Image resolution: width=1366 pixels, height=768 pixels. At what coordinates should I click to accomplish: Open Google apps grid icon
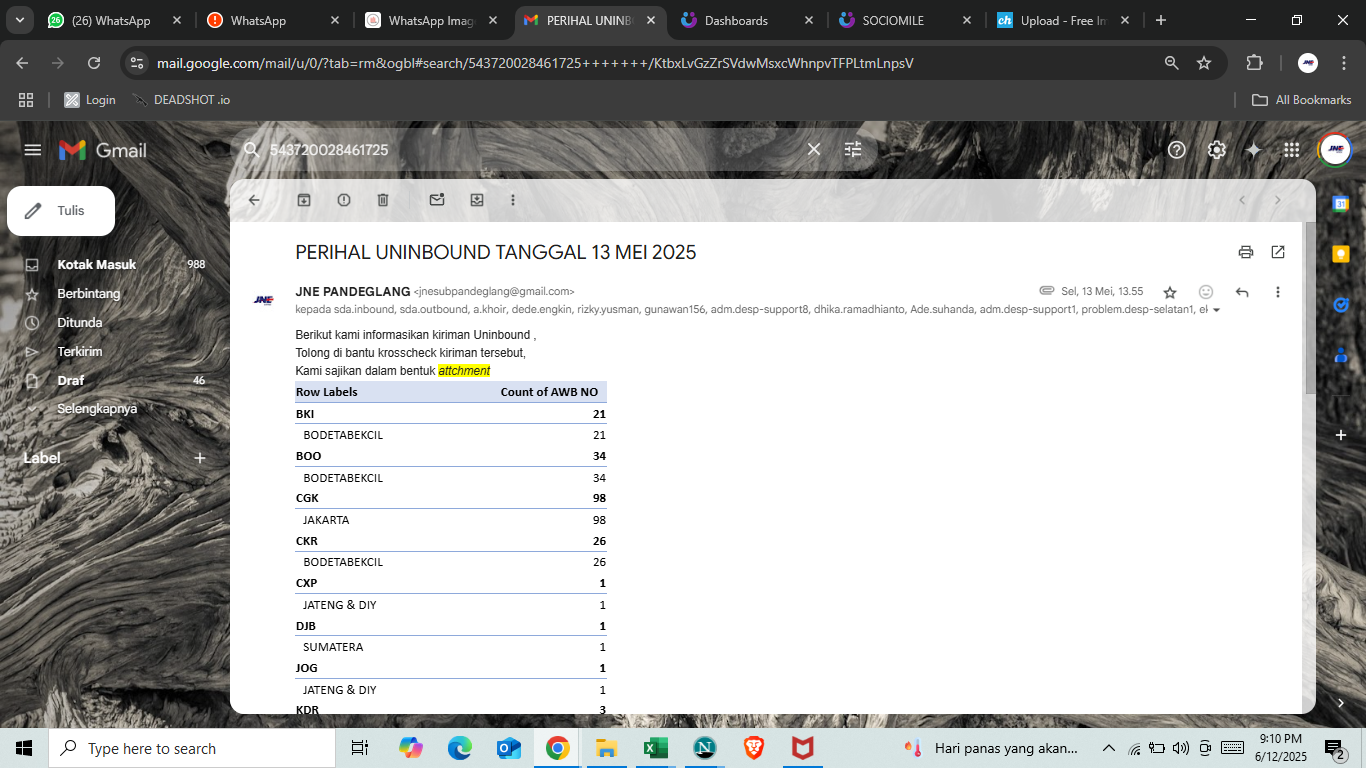1292,150
